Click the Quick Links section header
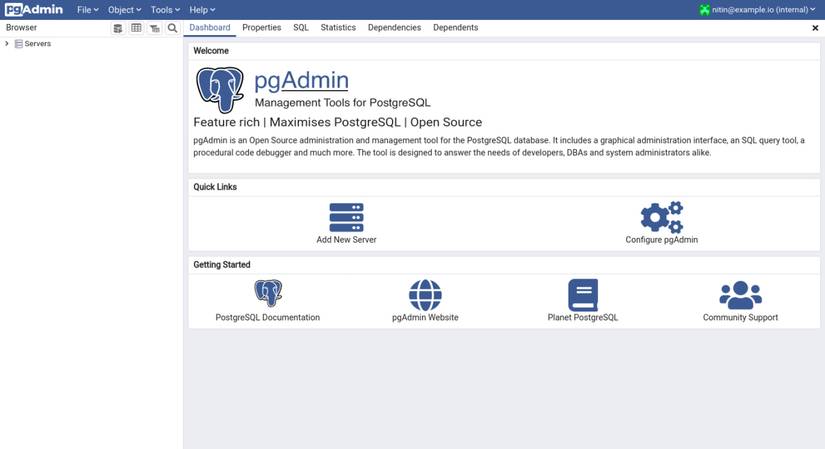 coord(215,187)
